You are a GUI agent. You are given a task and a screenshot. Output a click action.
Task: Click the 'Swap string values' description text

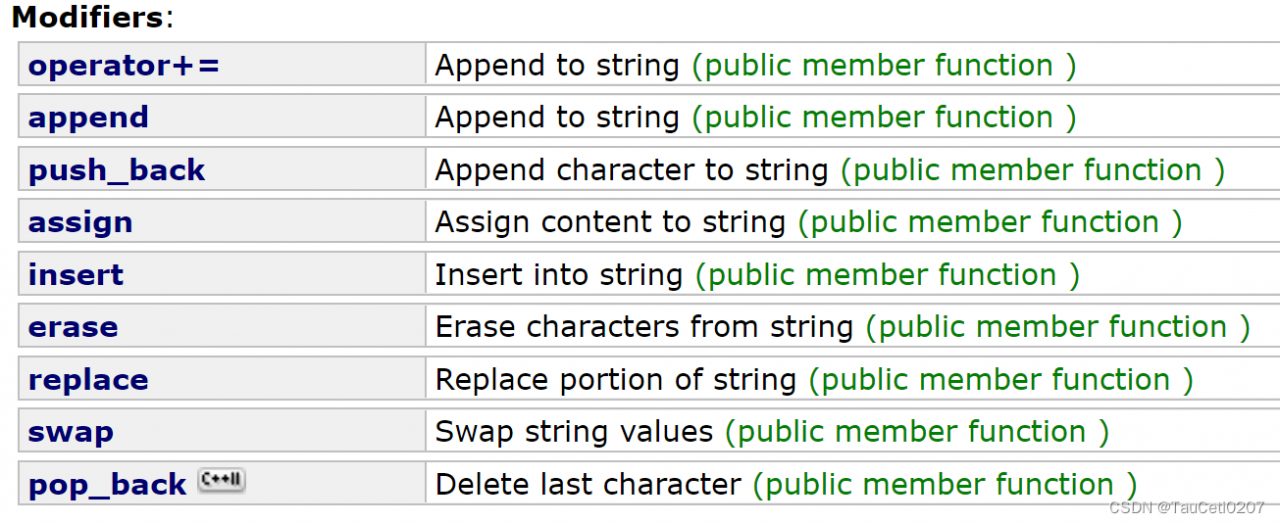point(574,432)
